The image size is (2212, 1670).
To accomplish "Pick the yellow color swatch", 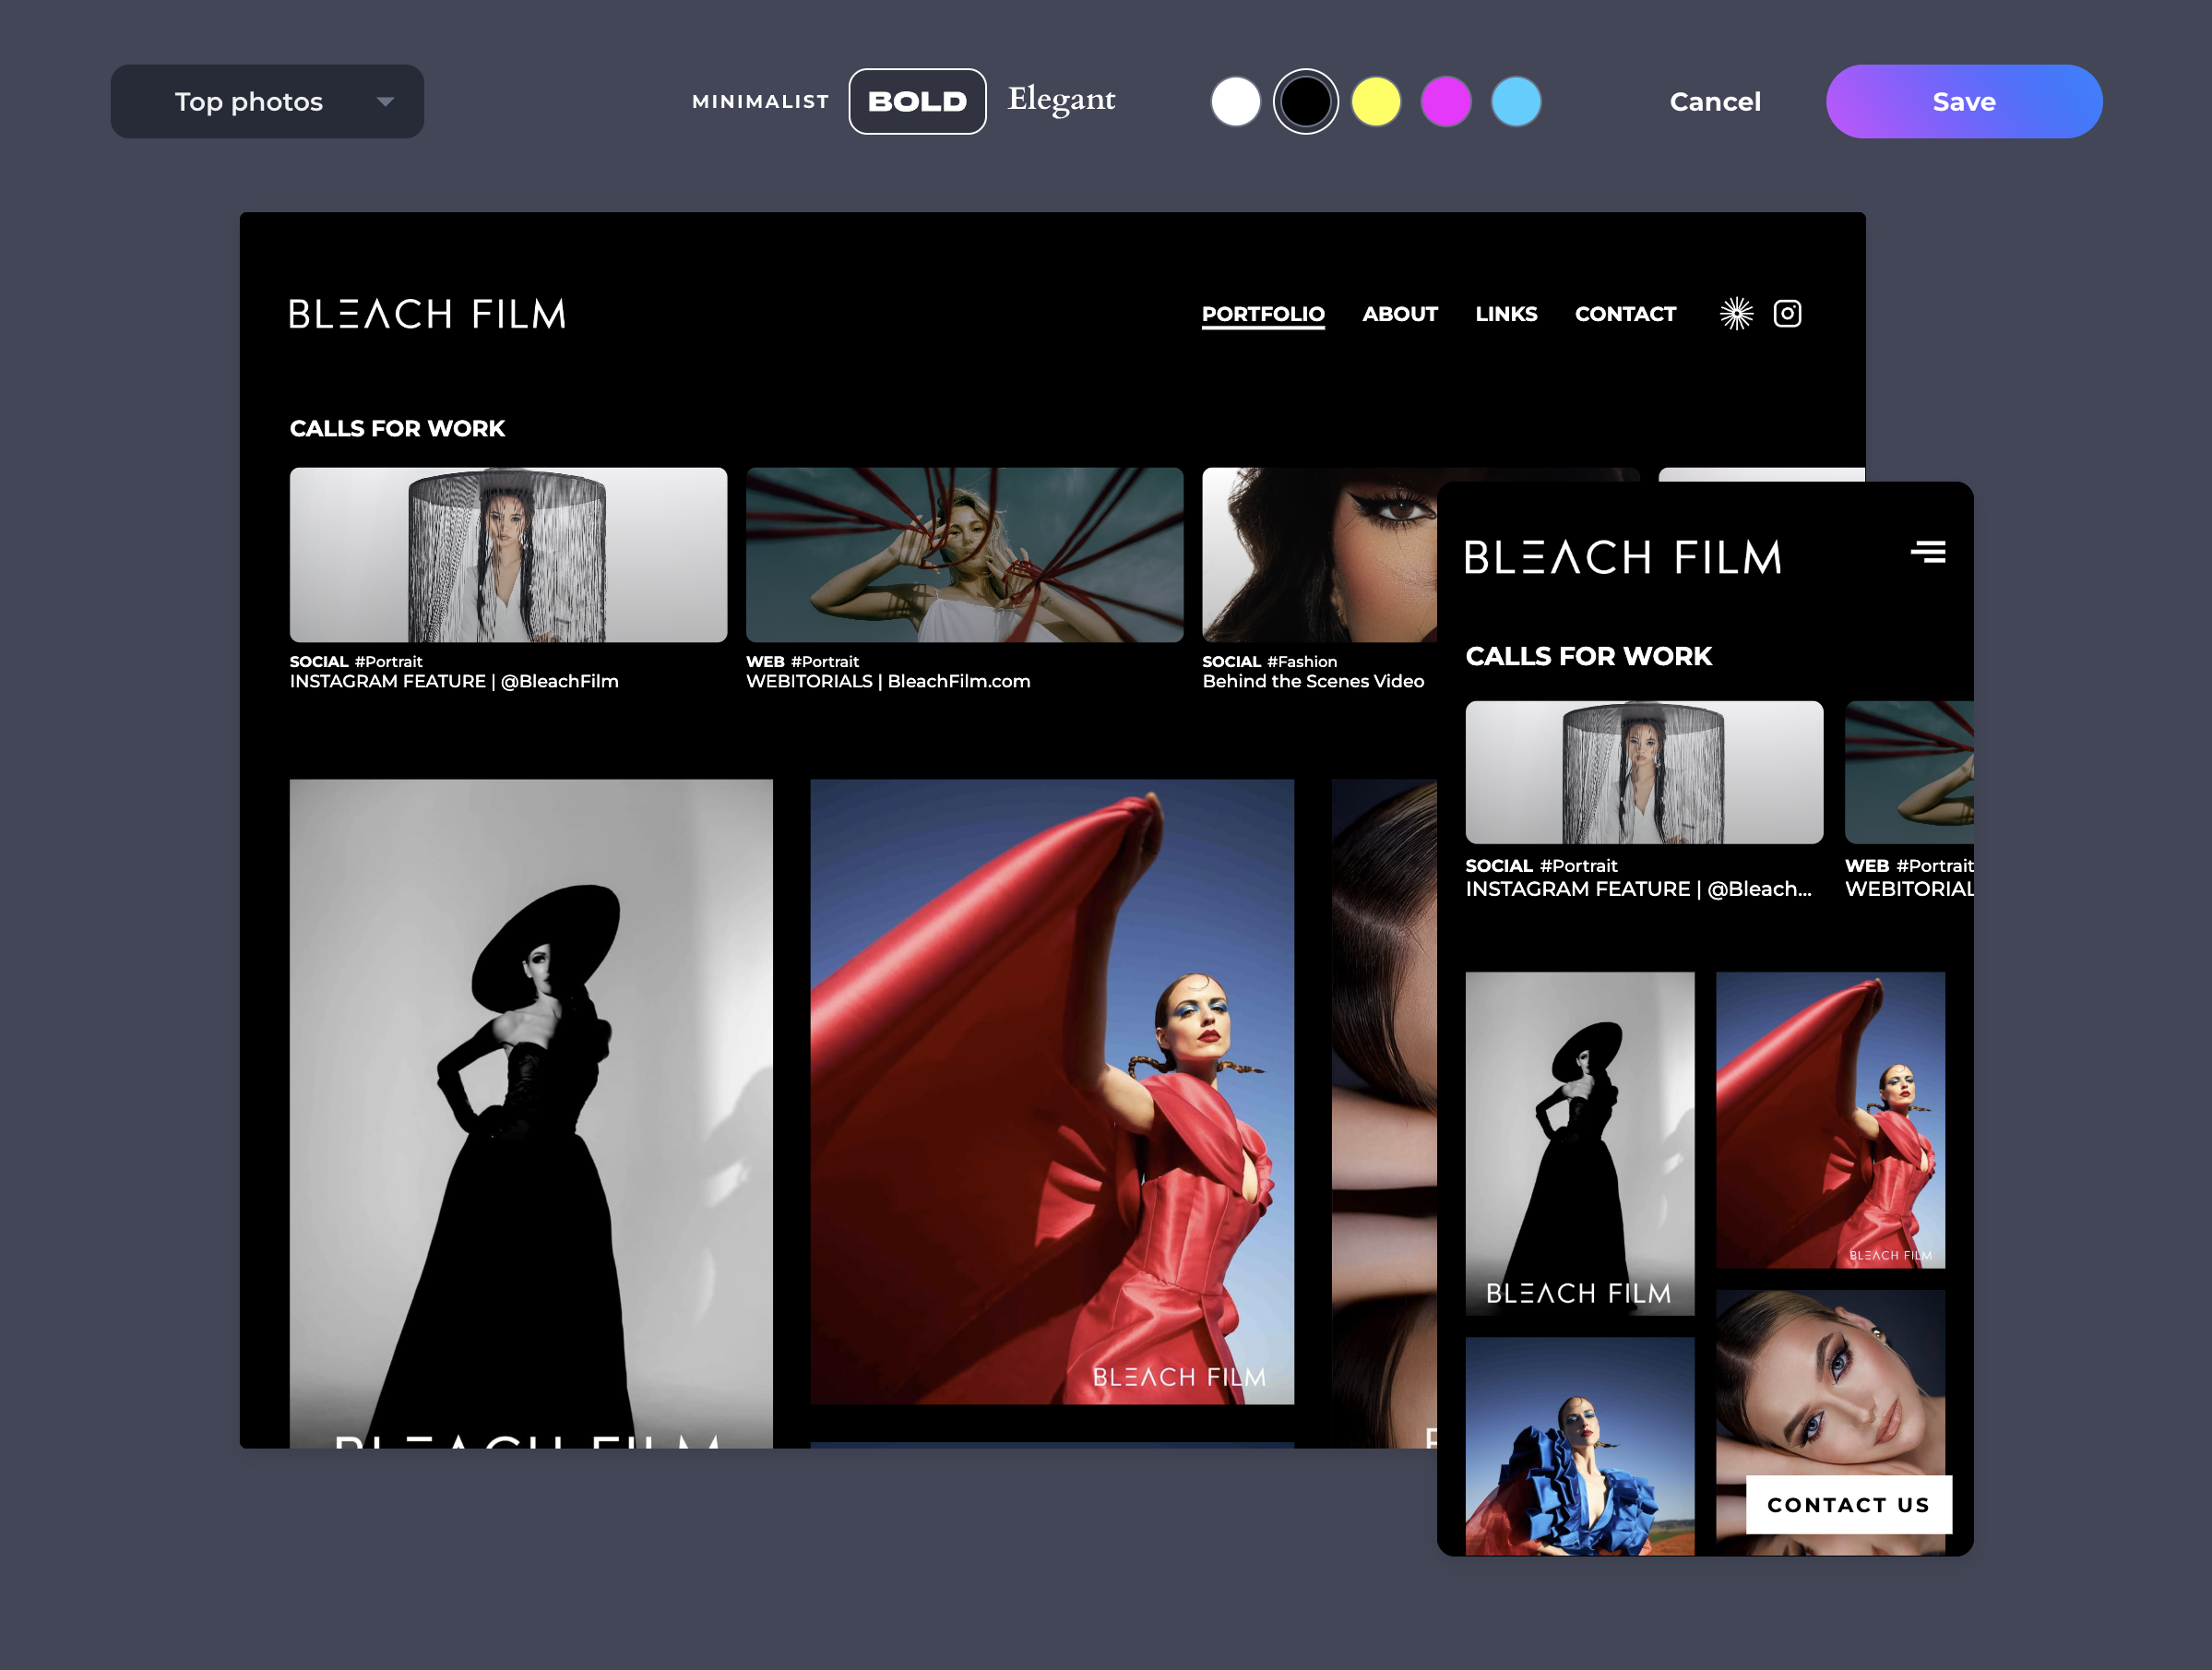I will pos(1375,102).
